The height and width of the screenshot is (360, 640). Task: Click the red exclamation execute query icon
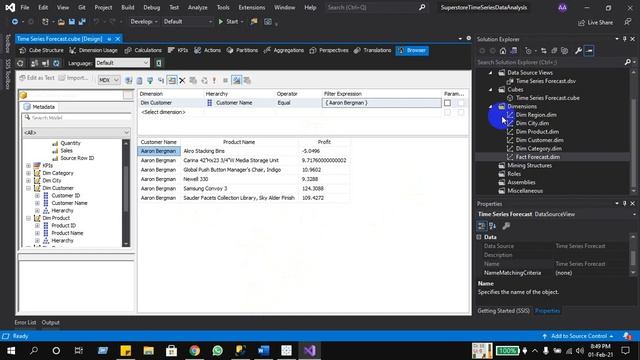click(214, 80)
